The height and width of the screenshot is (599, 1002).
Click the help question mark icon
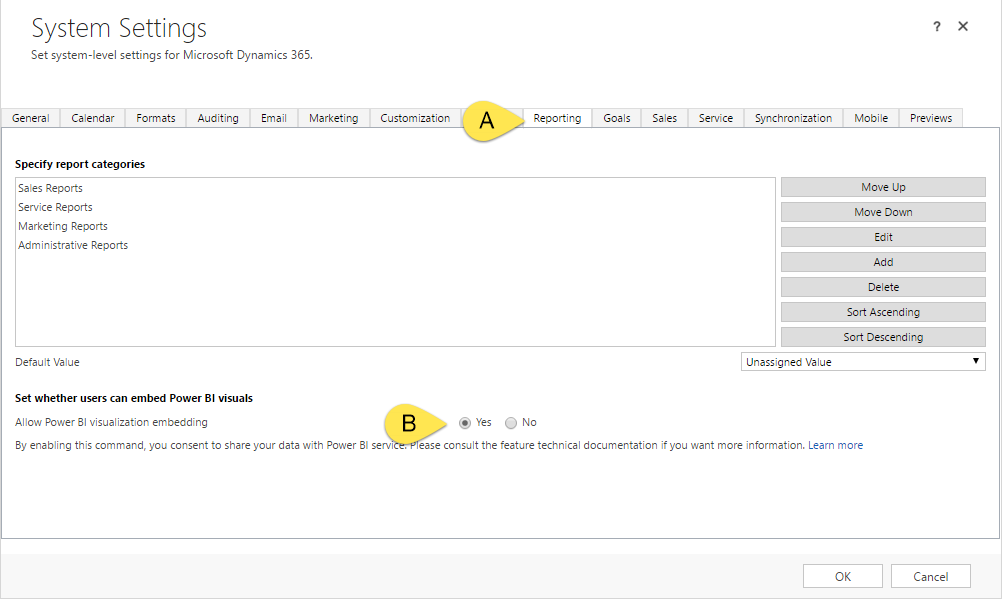(937, 27)
